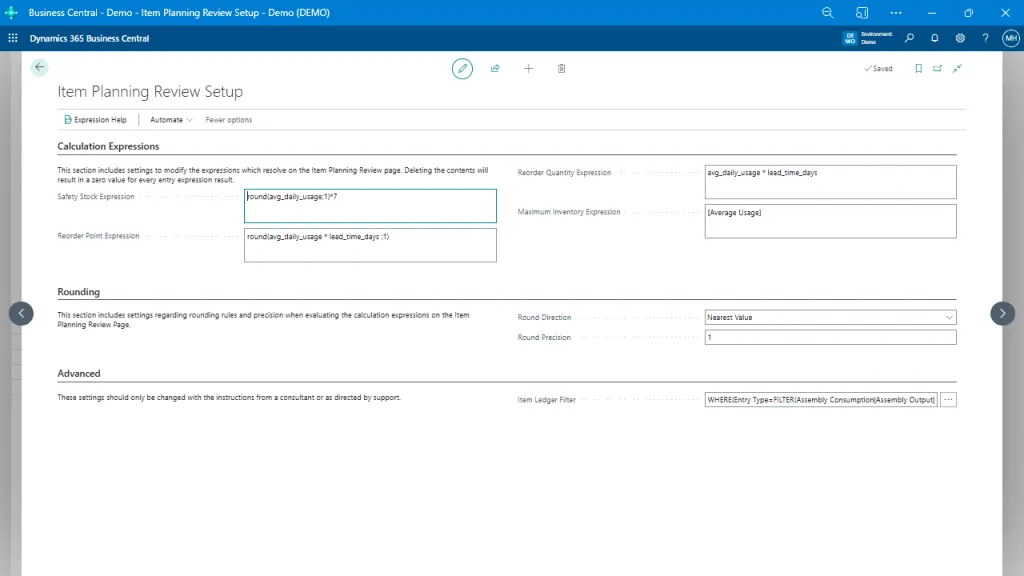Viewport: 1024px width, 576px height.
Task: Create a new record with the plus icon
Action: 528,68
